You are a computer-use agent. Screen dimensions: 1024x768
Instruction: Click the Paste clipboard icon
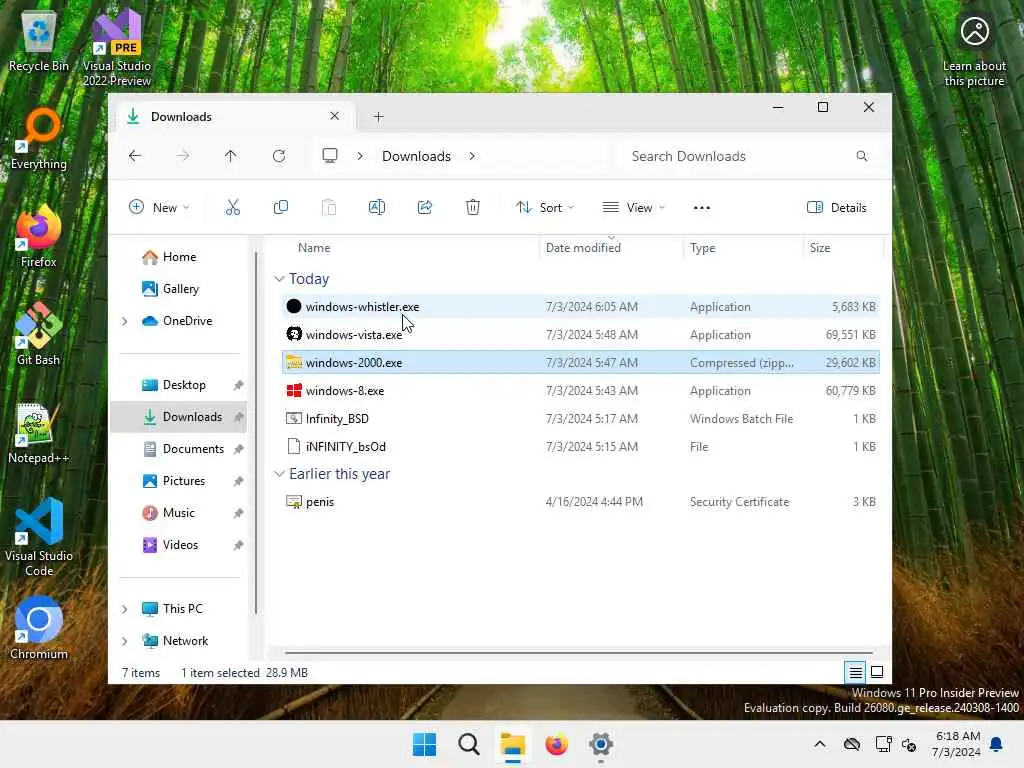[x=329, y=208]
